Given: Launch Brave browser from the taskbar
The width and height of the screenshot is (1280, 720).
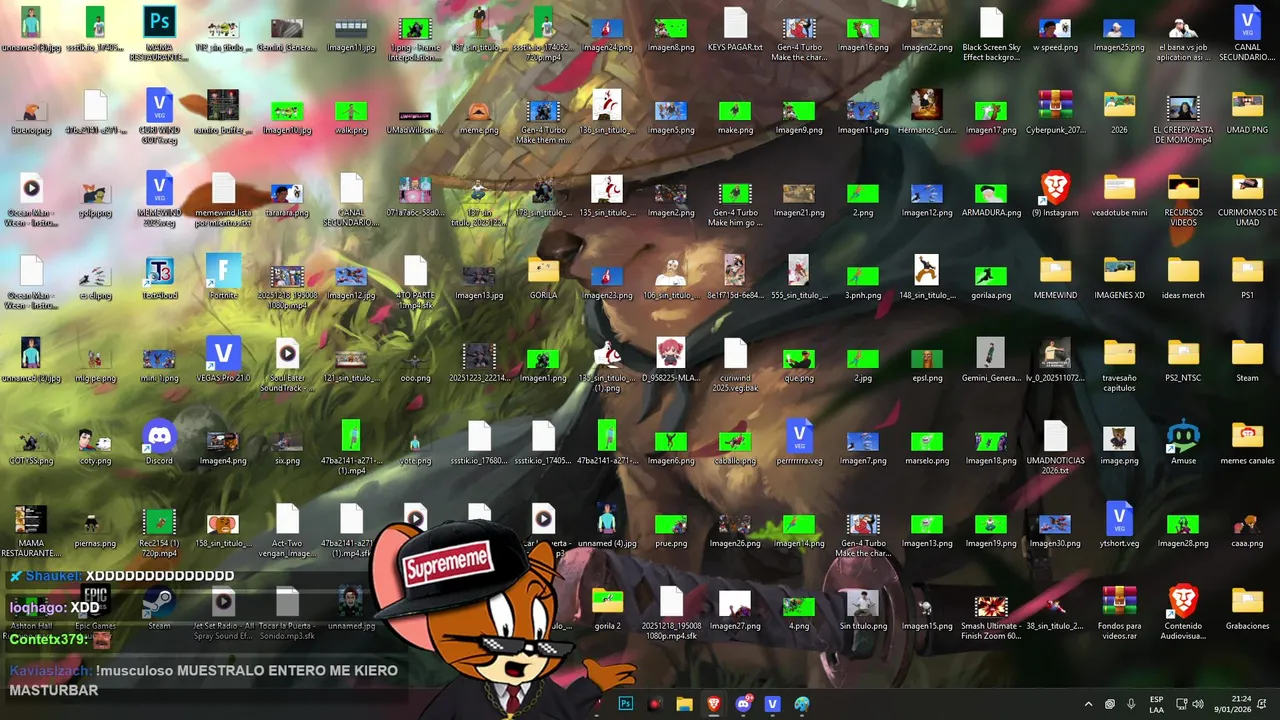Looking at the screenshot, I should [x=714, y=704].
